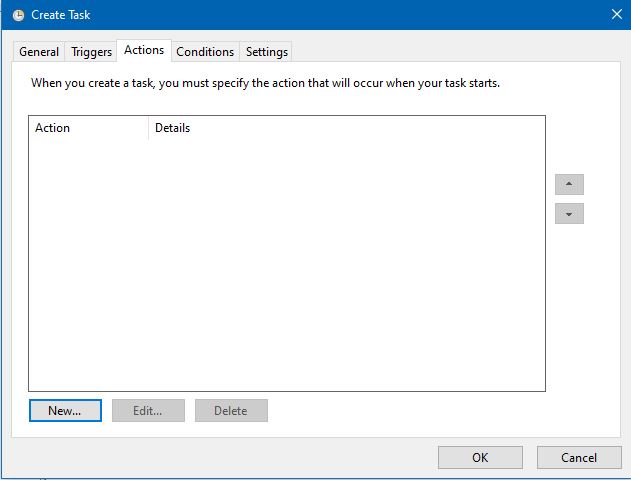Close the Create Task dialog window
This screenshot has width=631, height=480.
point(615,15)
